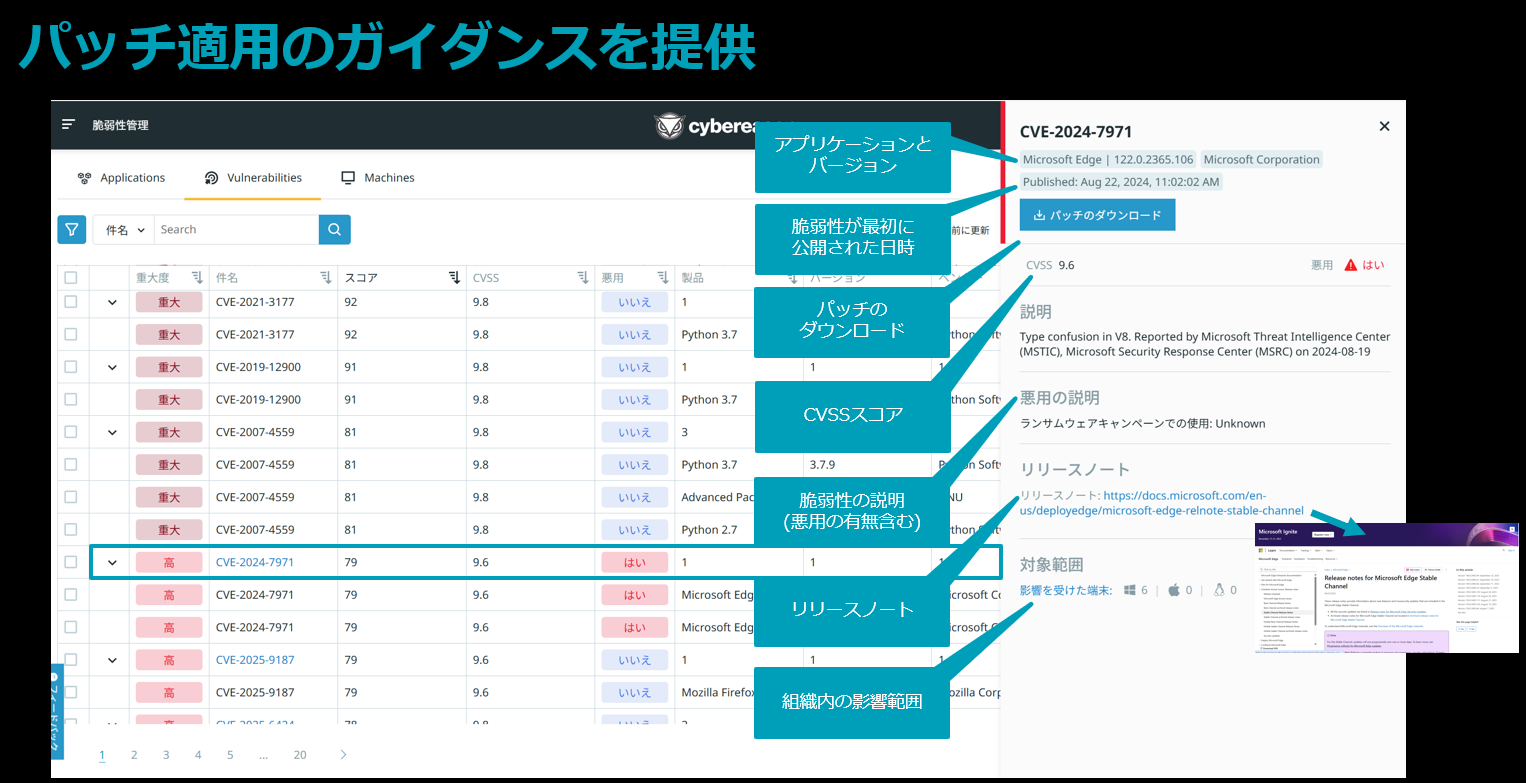
Task: Sort by the スコア column sort icon
Action: tap(454, 278)
